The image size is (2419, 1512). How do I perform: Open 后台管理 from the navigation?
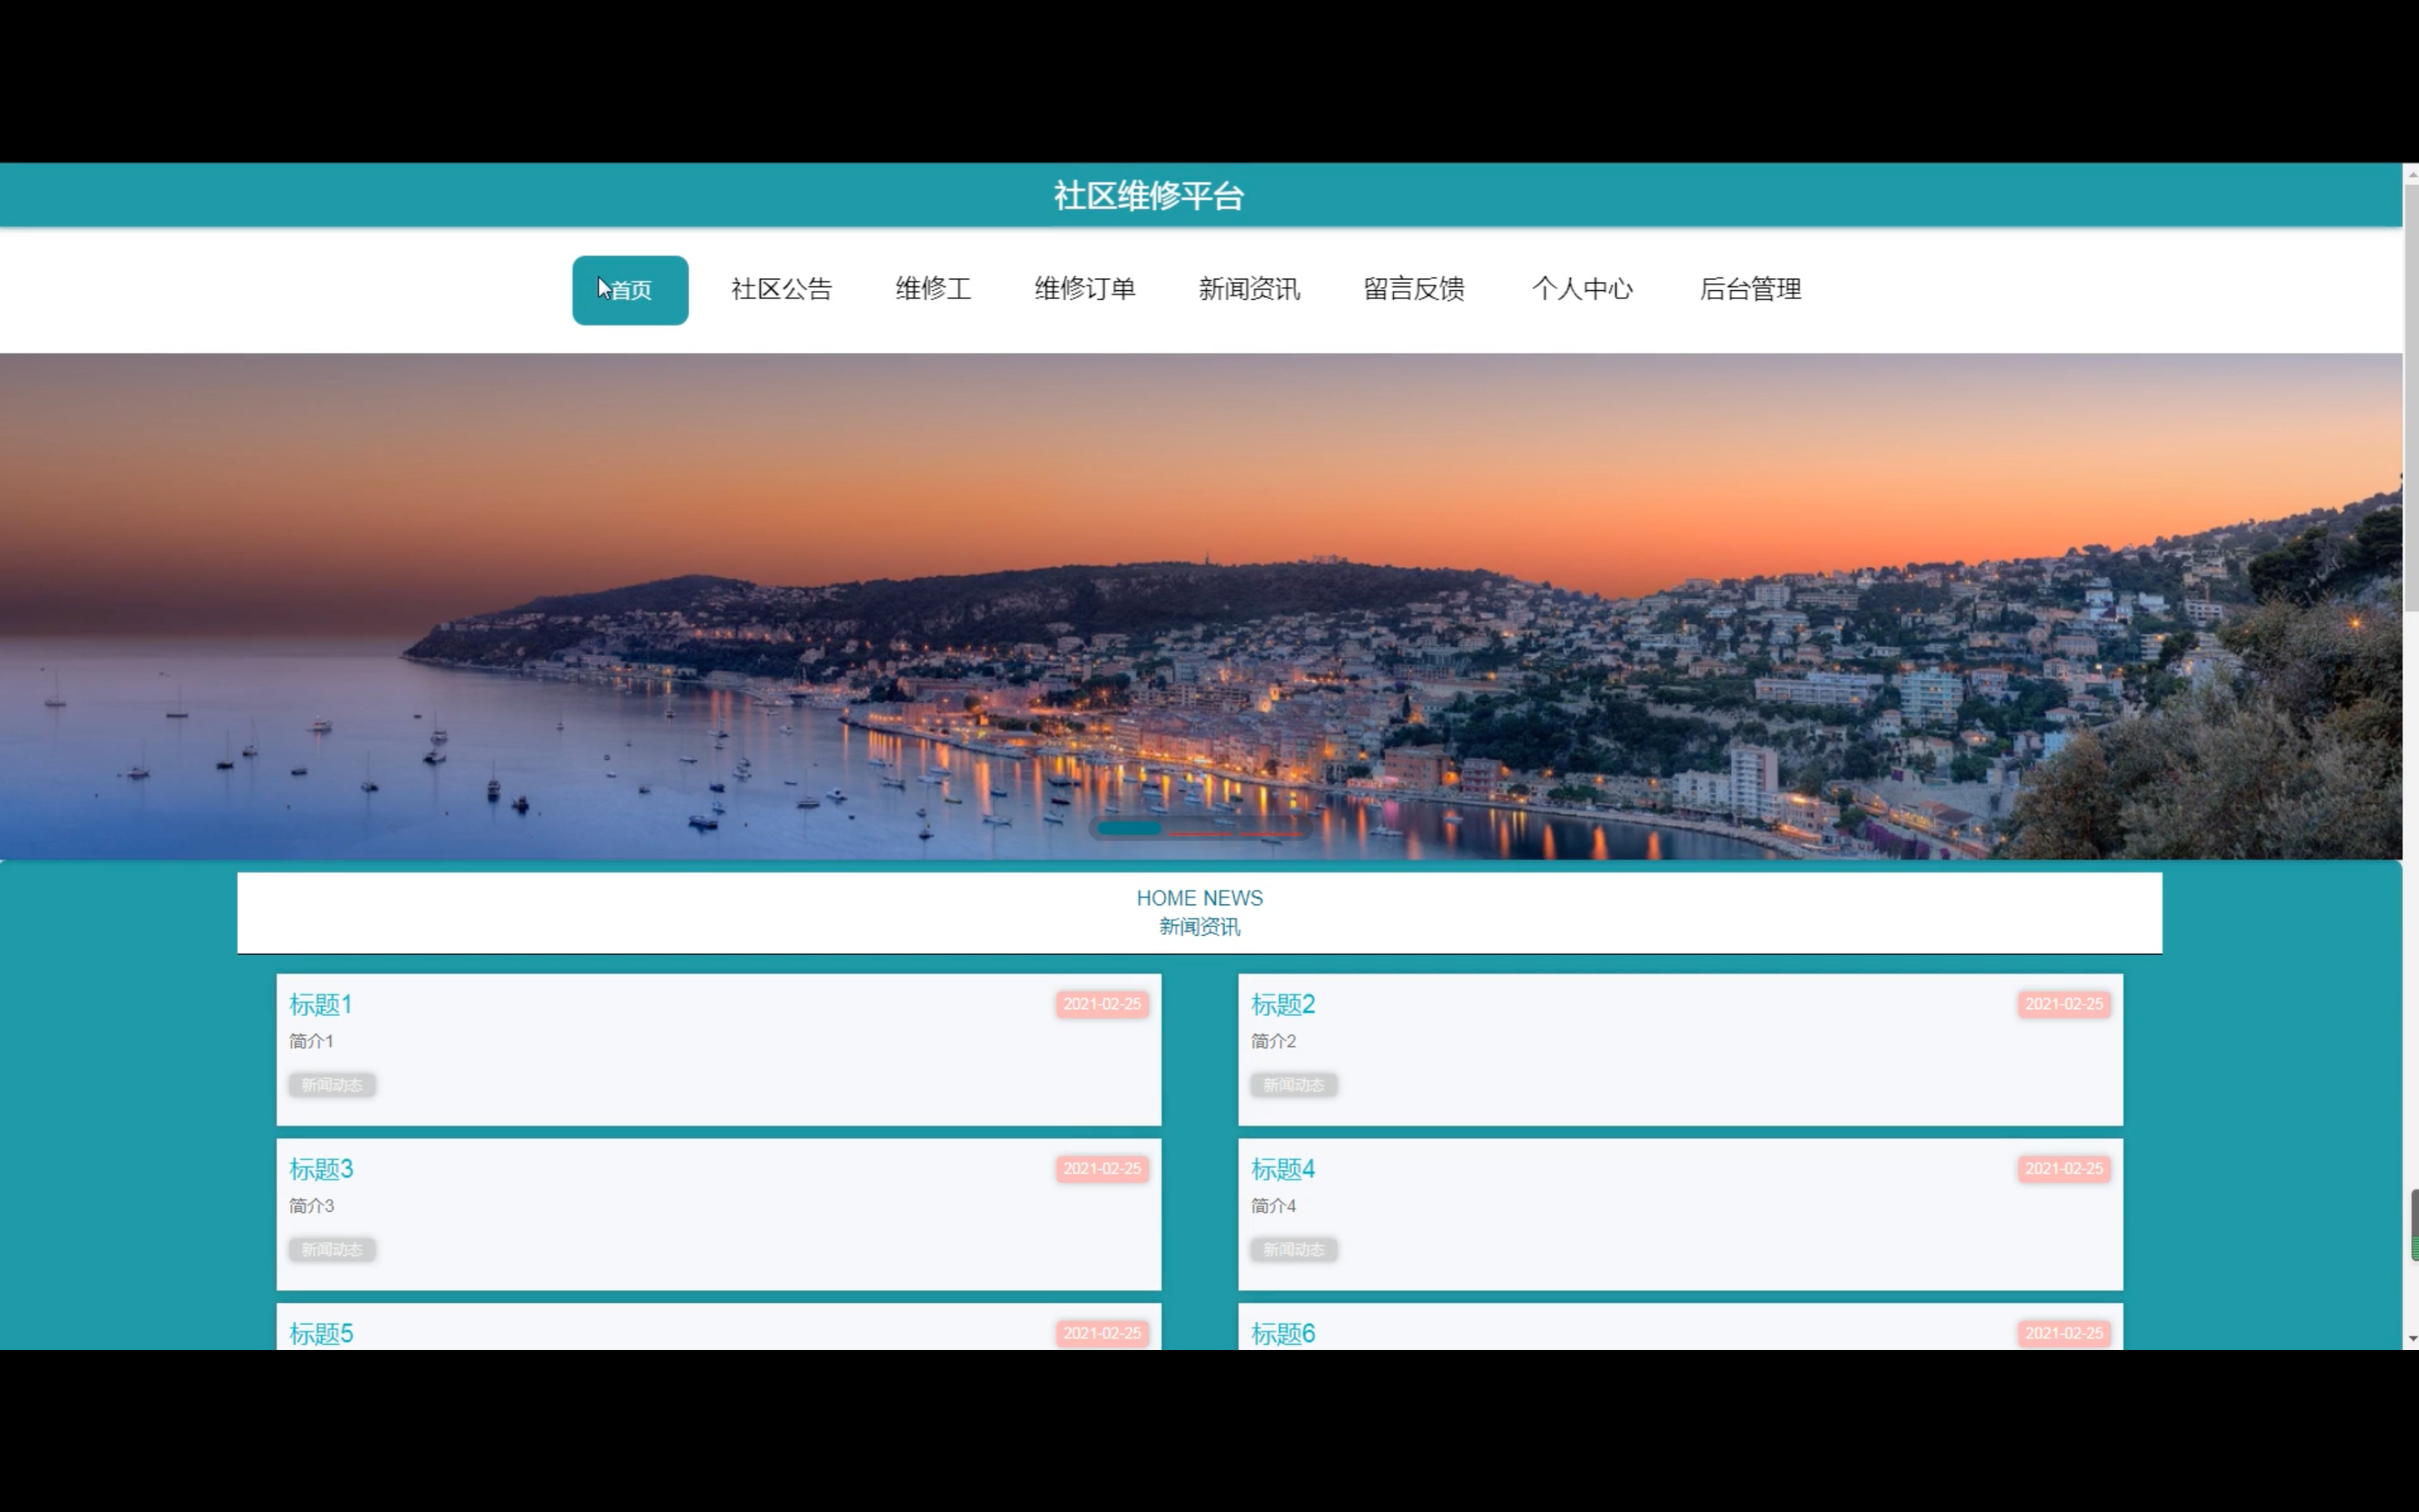[x=1749, y=289]
